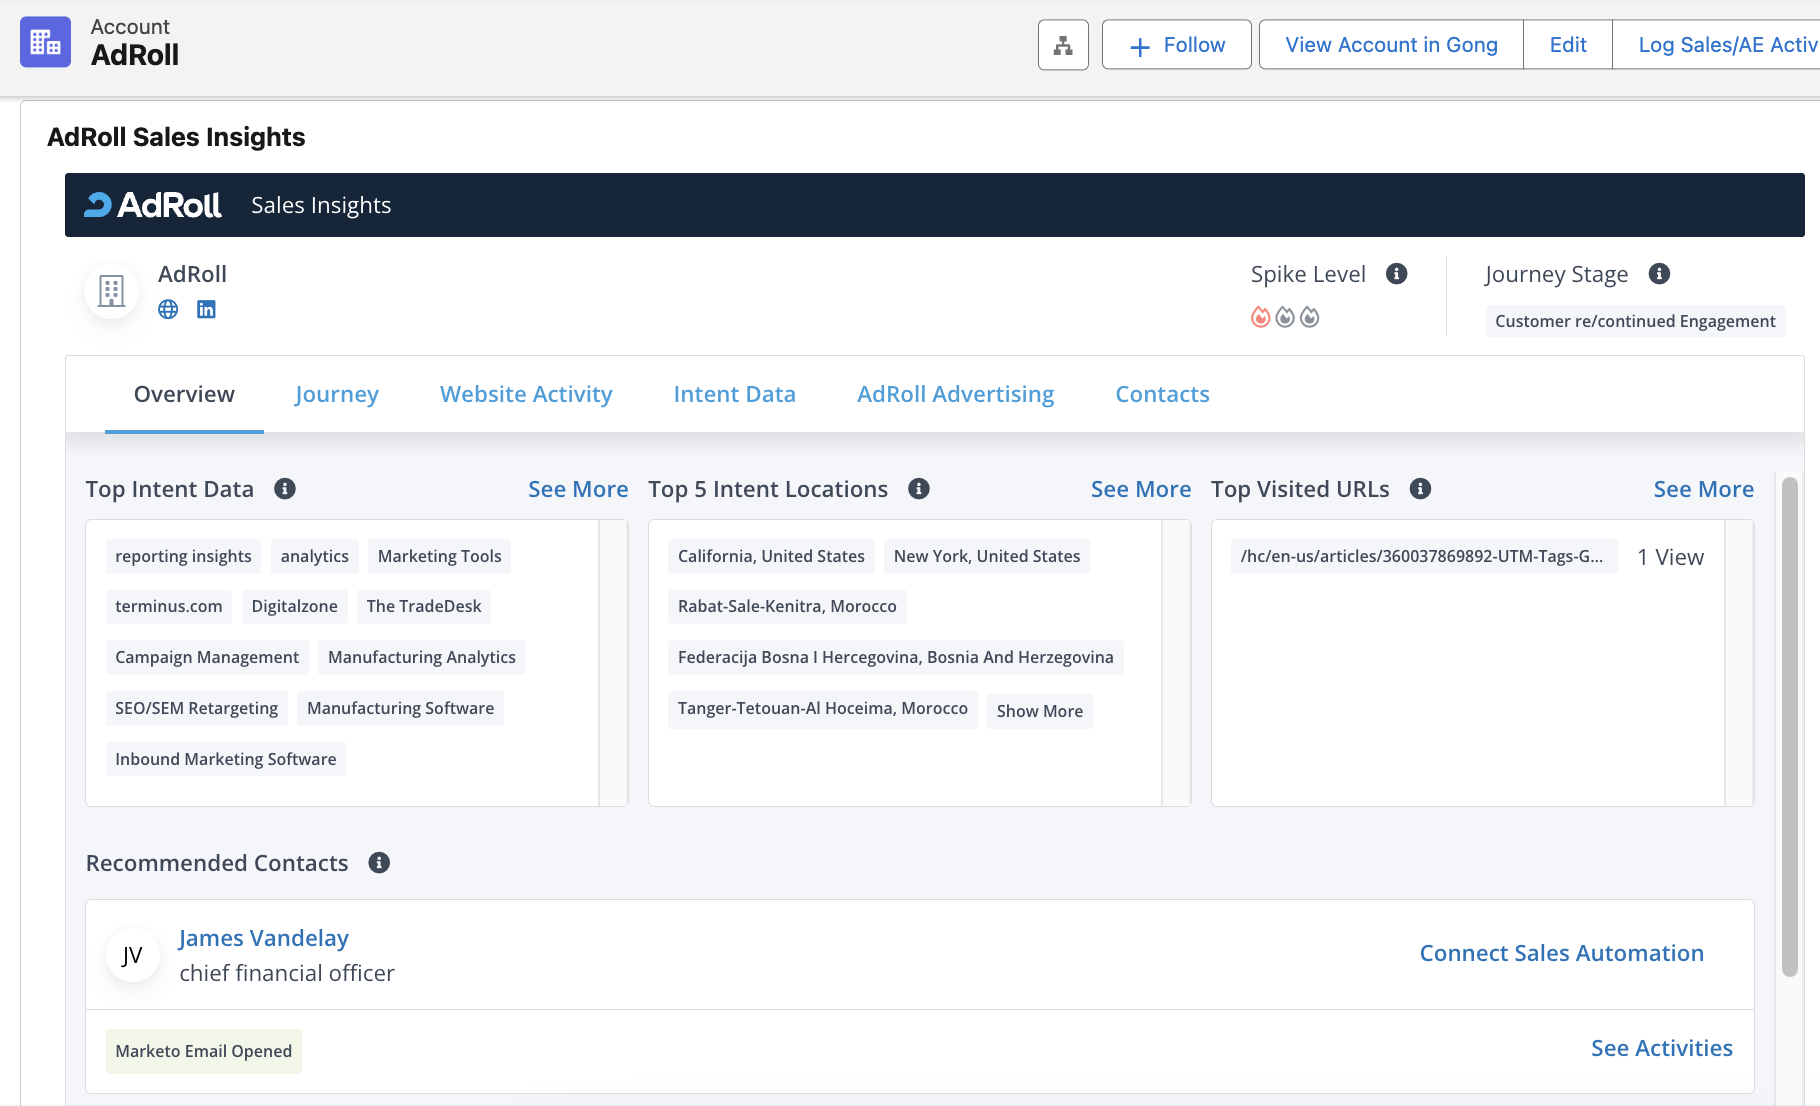Click the Spike Level info icon
1820x1106 pixels.
click(x=1397, y=274)
